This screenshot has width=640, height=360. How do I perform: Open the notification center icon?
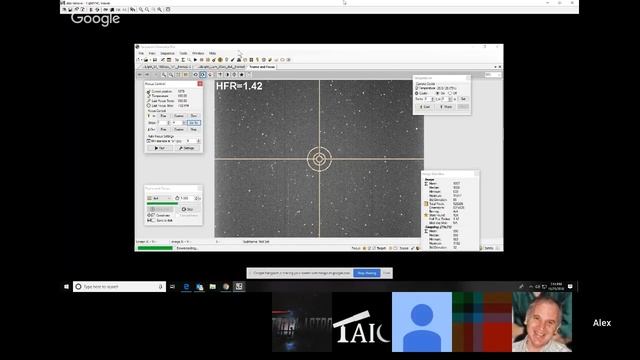coord(570,286)
